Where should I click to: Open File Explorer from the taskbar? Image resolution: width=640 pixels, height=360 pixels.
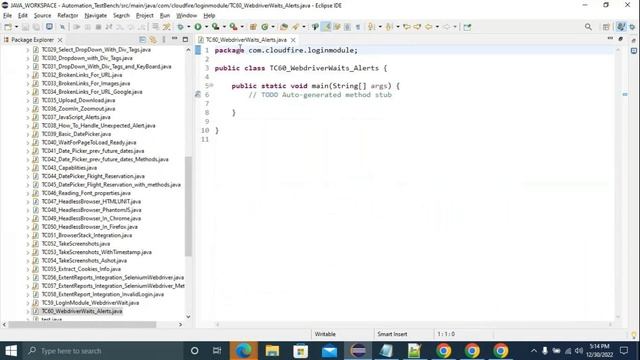coord(272,351)
